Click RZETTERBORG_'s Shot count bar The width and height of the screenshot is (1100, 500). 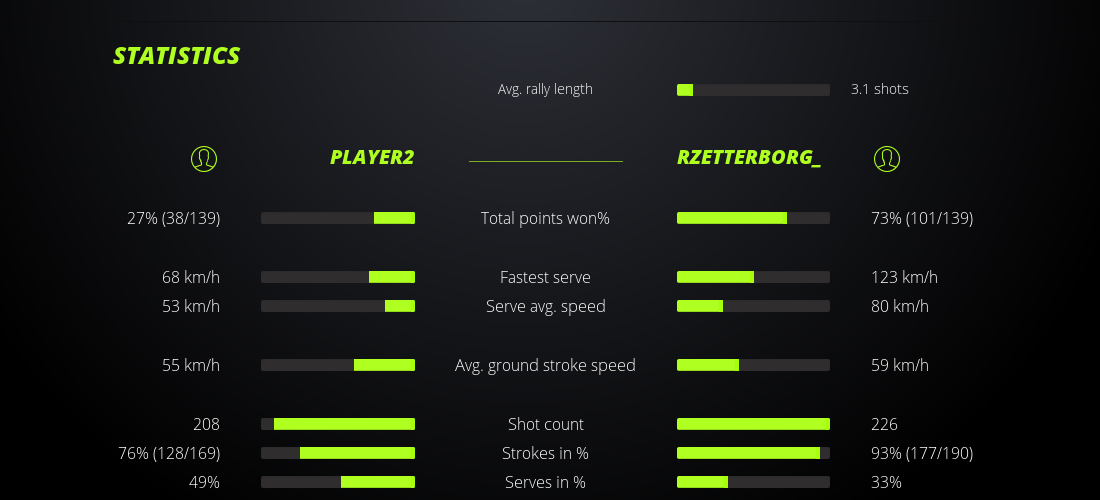(753, 424)
